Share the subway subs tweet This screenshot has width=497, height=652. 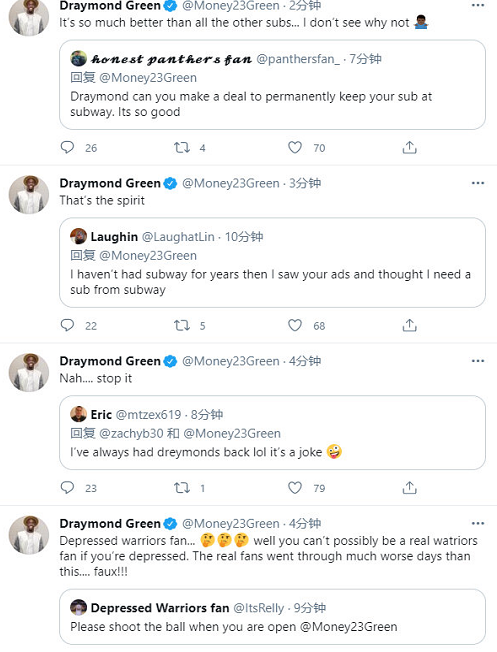point(409,147)
